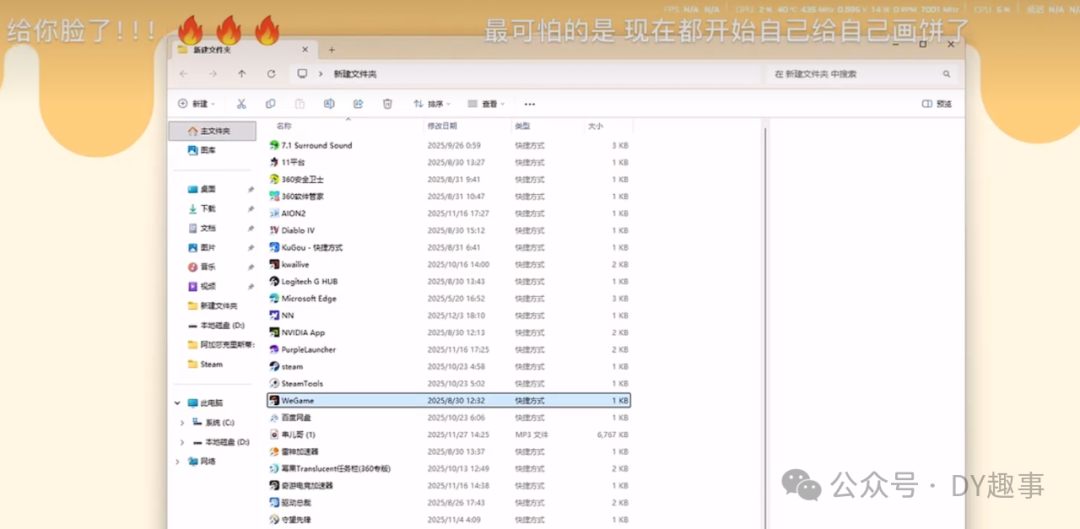Select the 百度网盘 shortcut
Viewport: 1080px width, 529px height.
coord(449,417)
